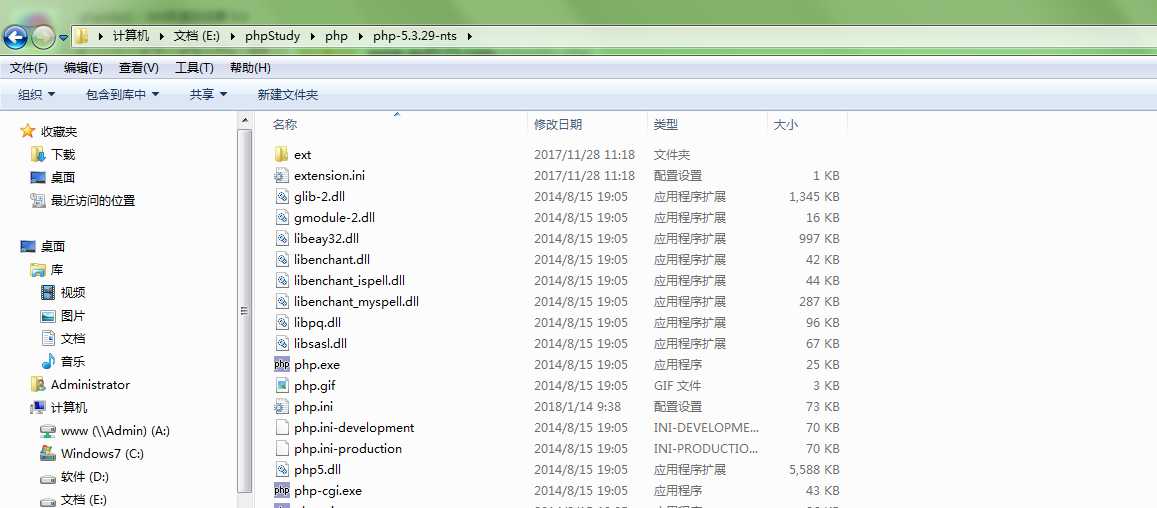
Task: Click the navigation pane vertical scrollbar
Action: pyautogui.click(x=244, y=309)
